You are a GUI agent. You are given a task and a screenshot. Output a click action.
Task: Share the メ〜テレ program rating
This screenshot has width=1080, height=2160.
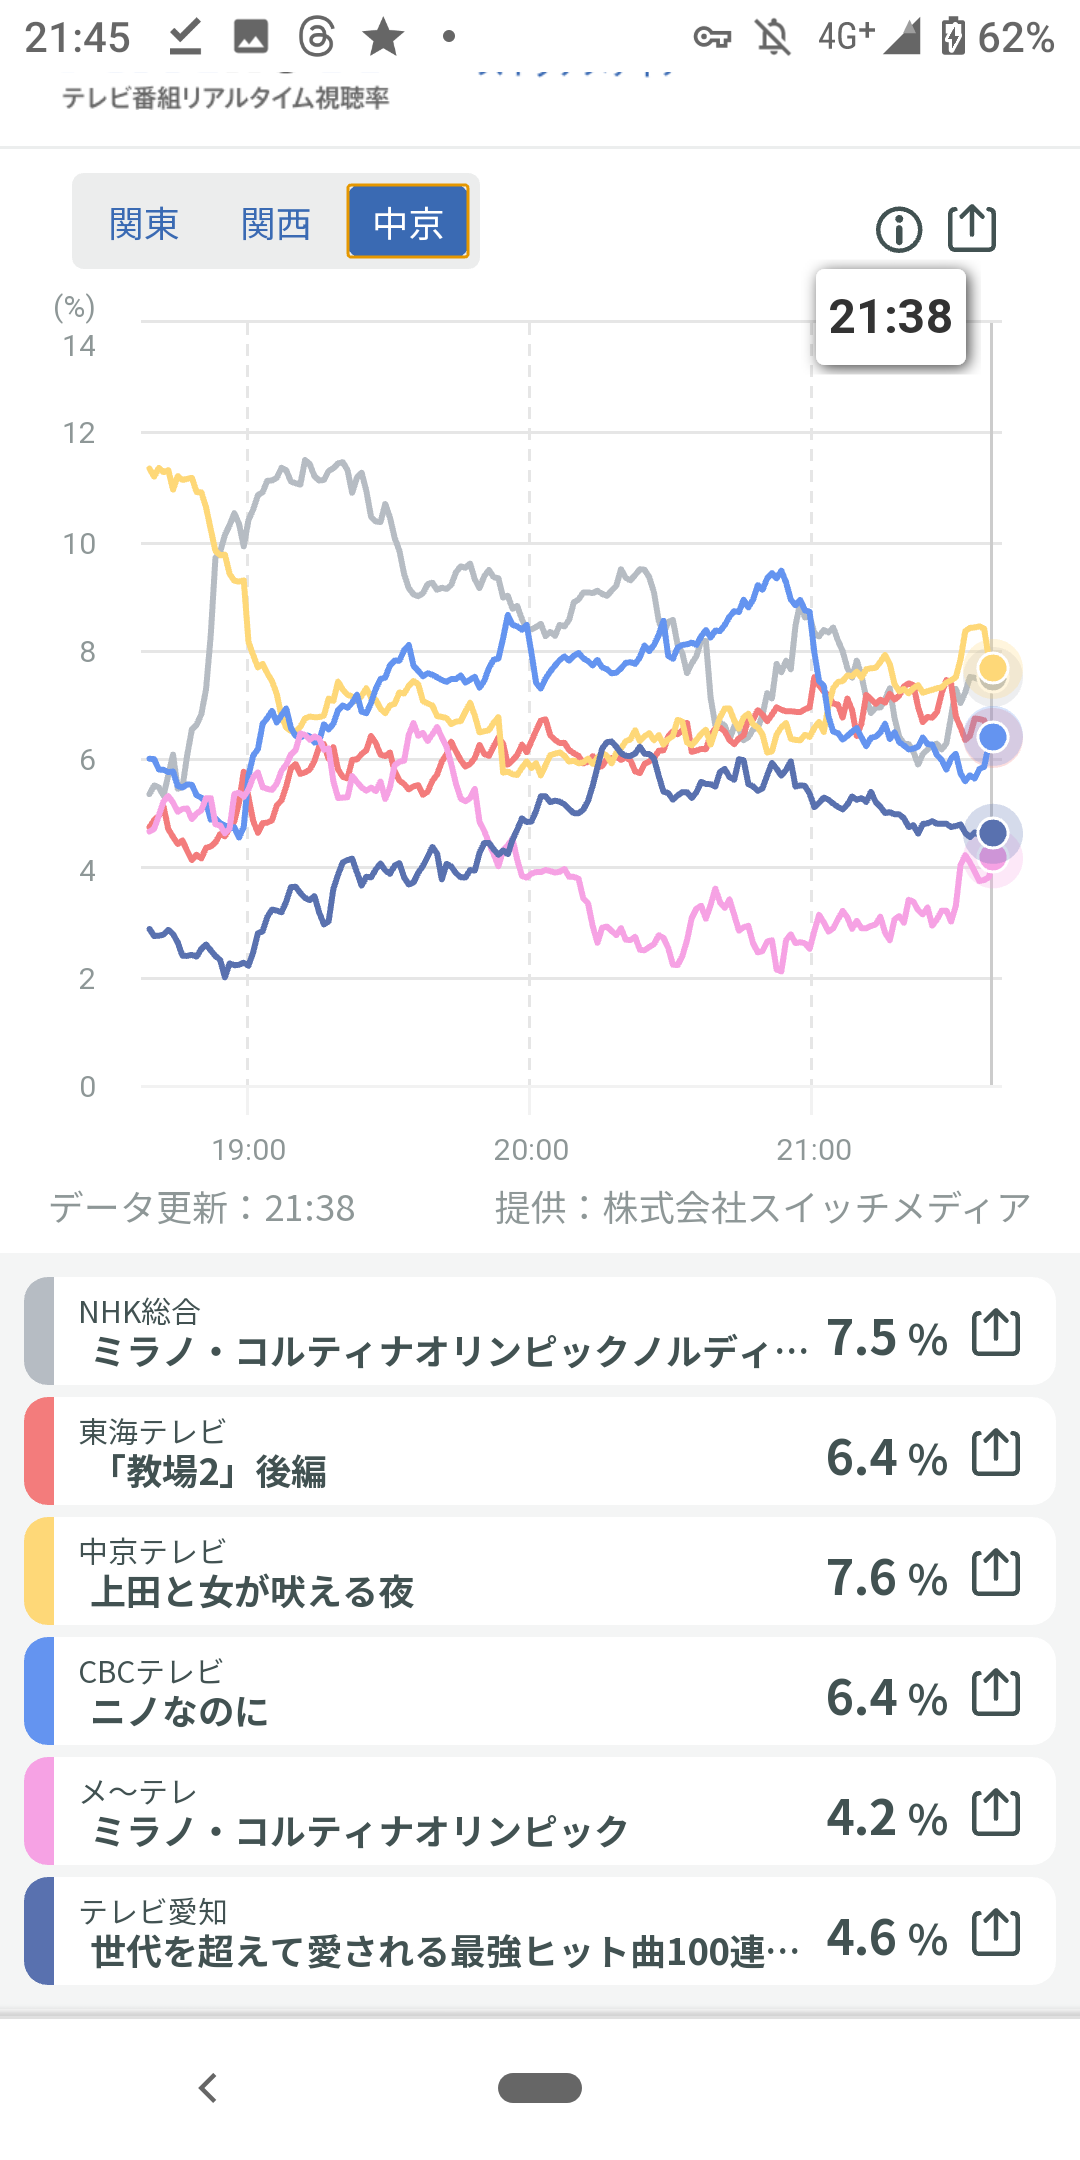point(996,1813)
